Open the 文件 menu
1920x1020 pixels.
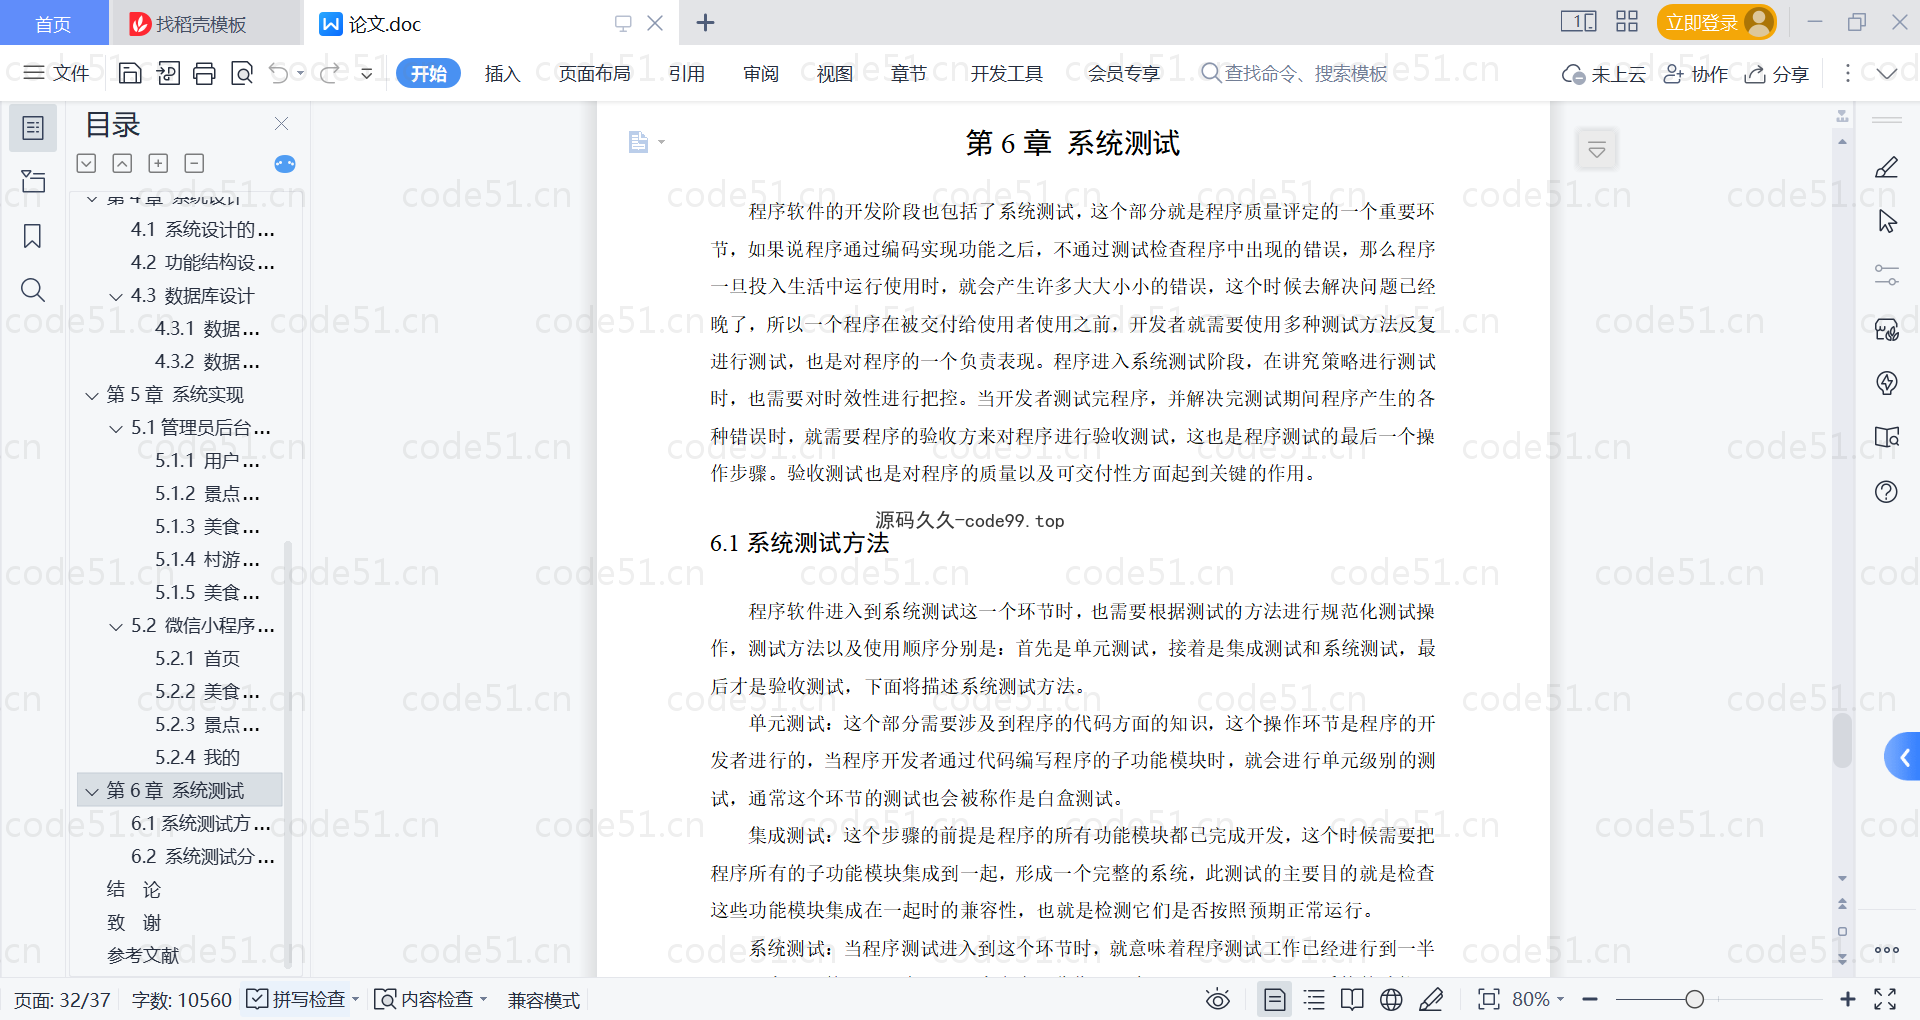point(57,73)
